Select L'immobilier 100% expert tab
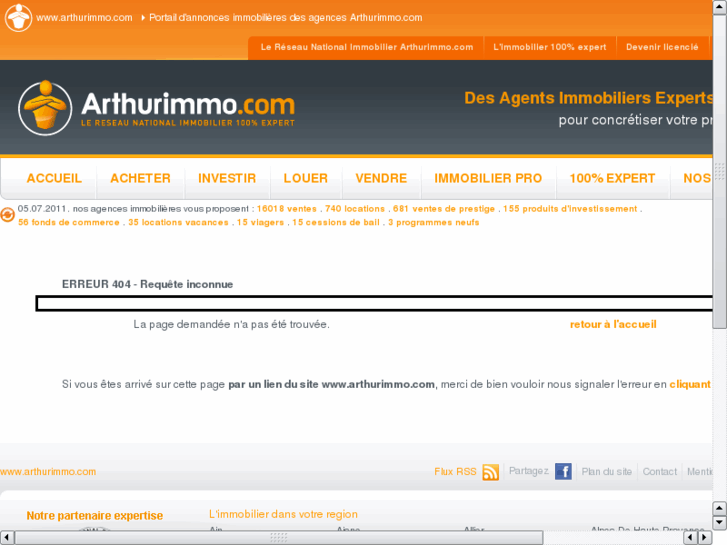The image size is (727, 545). coord(550,47)
